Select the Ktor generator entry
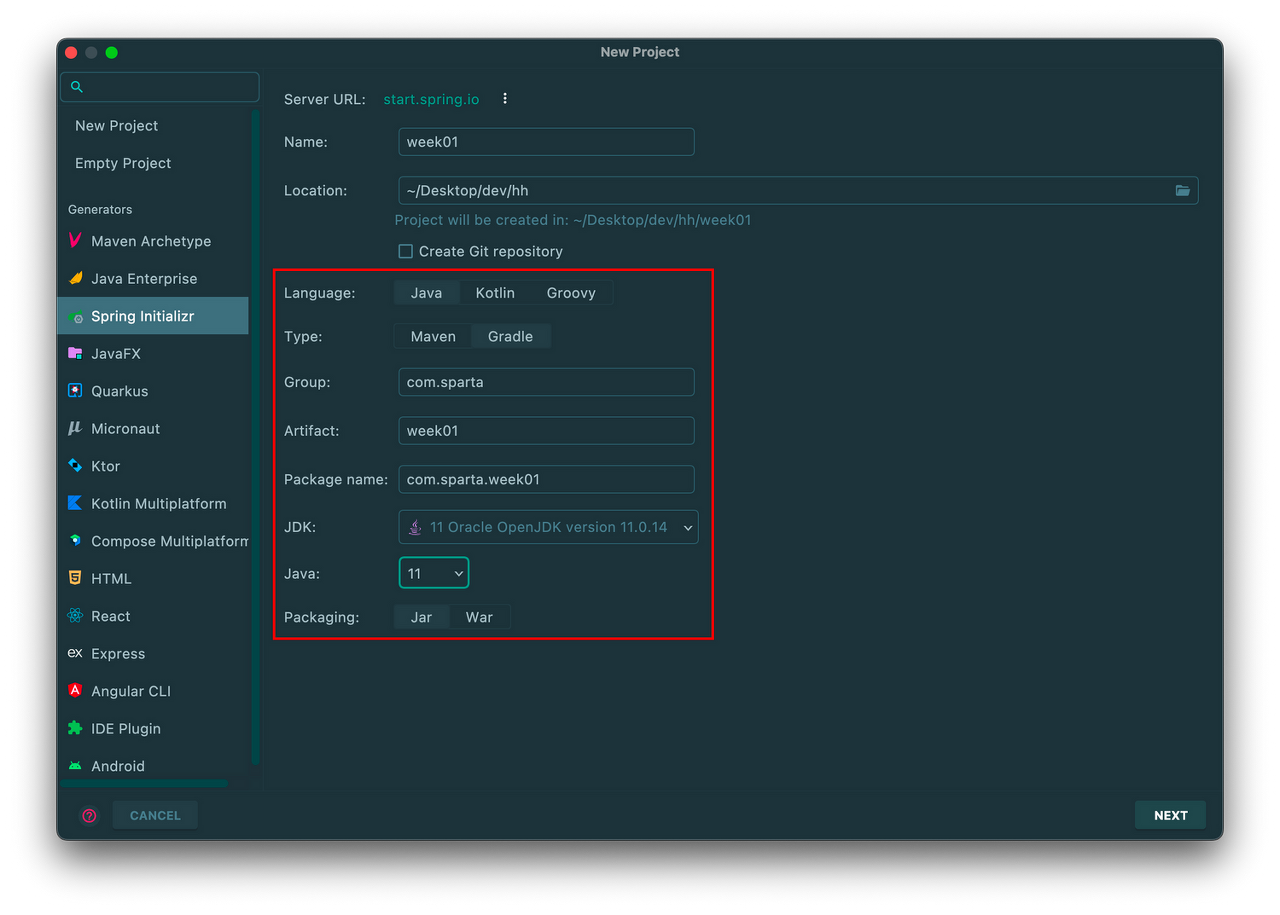Viewport: 1280px width, 915px height. point(154,466)
